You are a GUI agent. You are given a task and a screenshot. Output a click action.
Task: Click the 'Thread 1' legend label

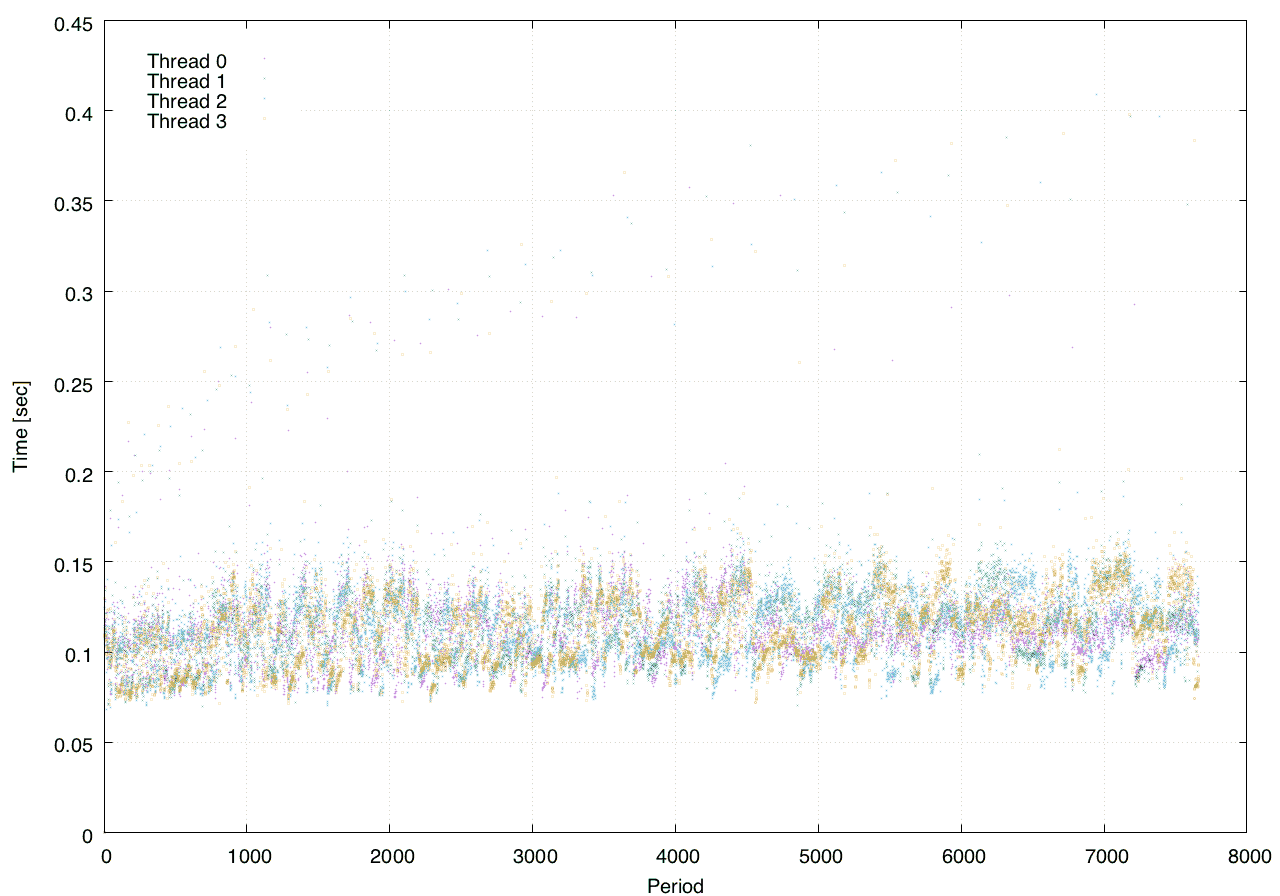coord(187,81)
